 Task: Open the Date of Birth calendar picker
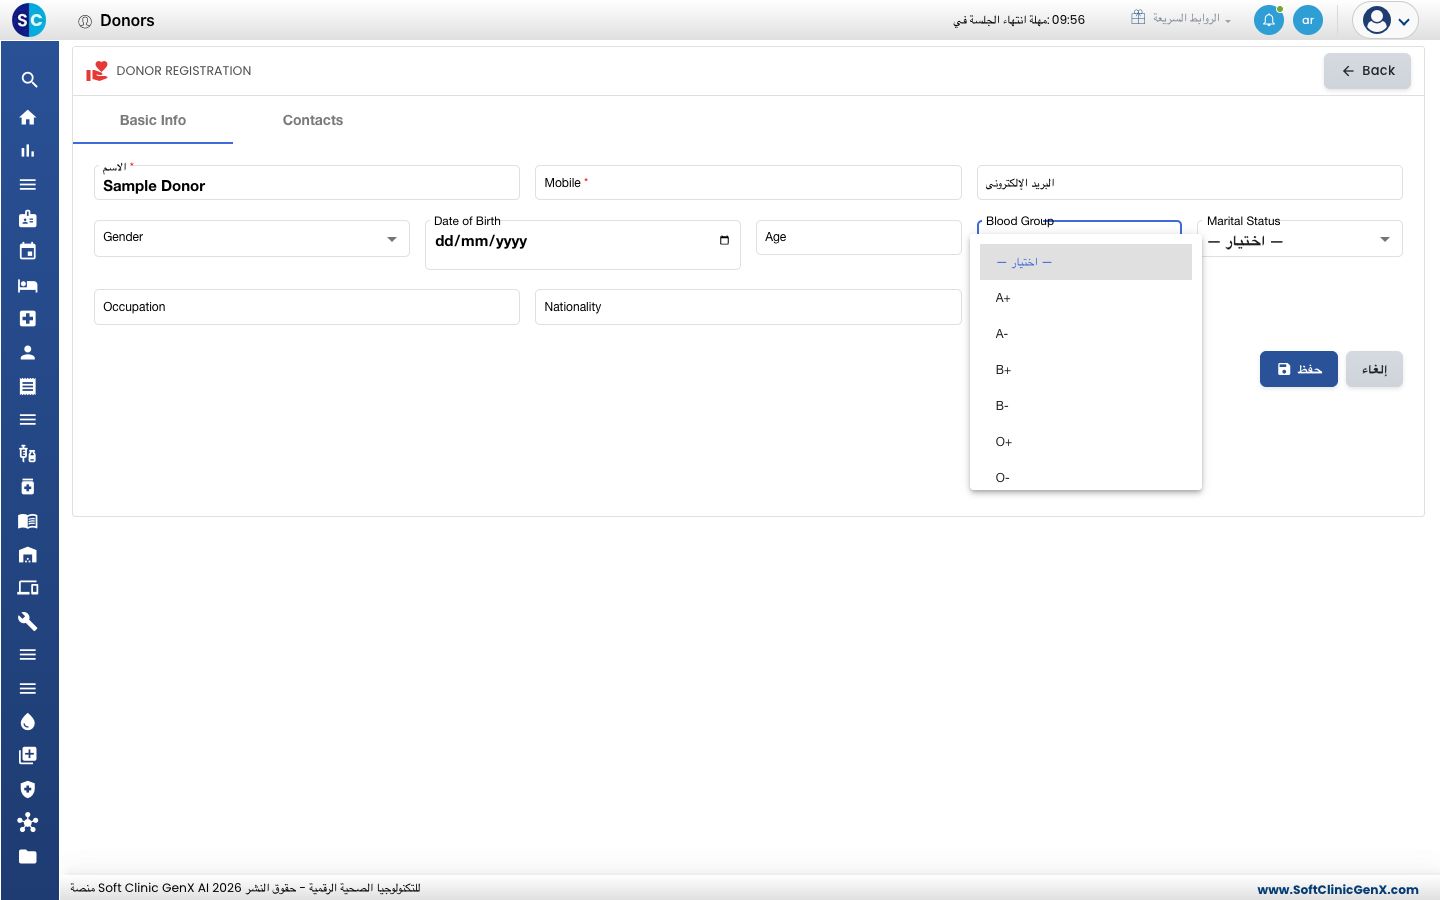(x=724, y=240)
